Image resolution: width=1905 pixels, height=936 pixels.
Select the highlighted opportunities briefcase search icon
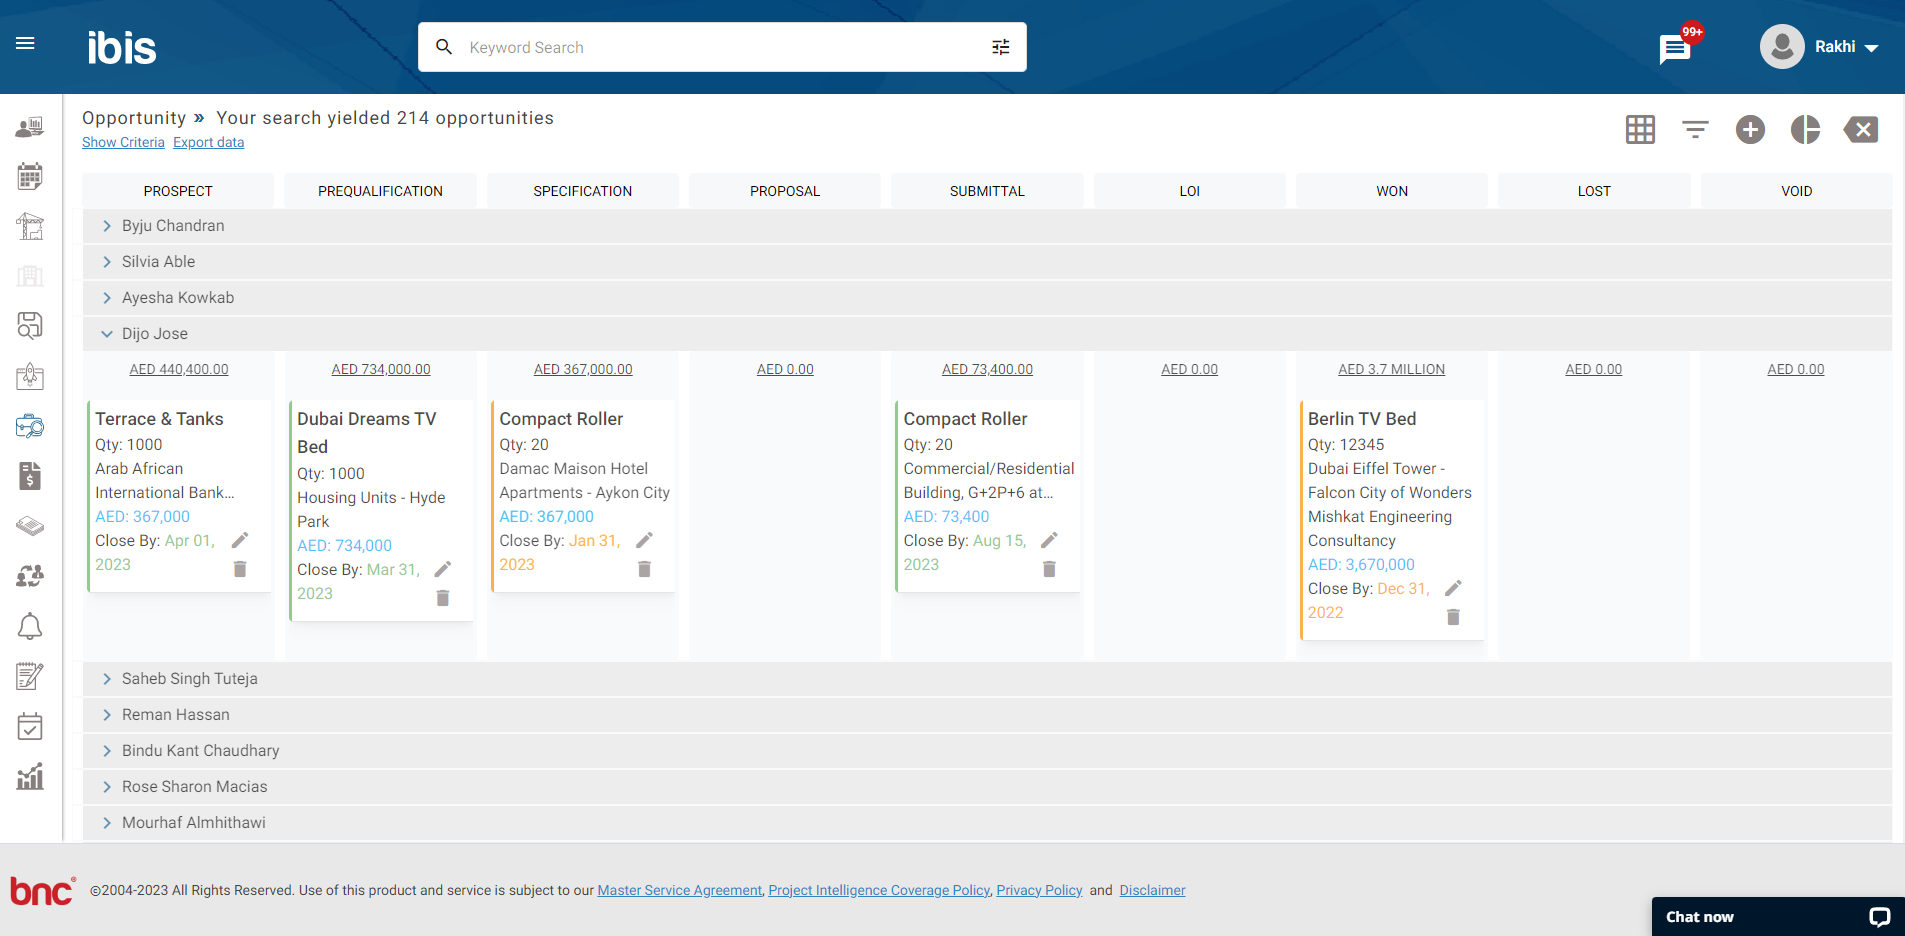coord(30,426)
